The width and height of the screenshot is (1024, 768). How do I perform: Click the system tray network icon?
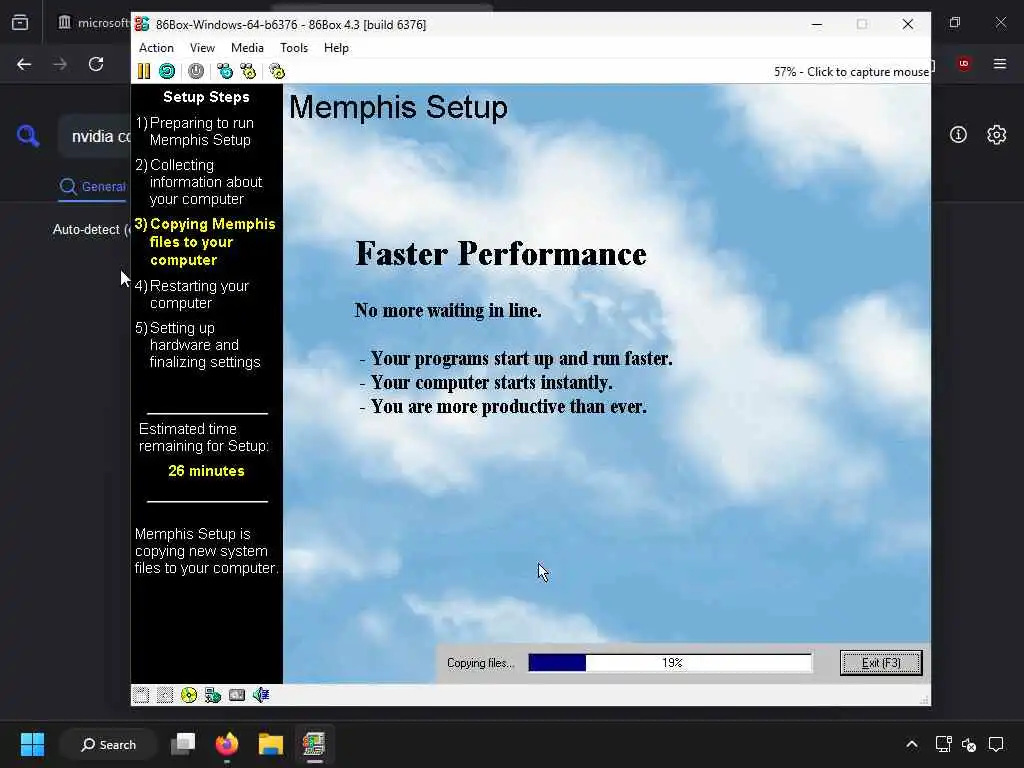943,744
